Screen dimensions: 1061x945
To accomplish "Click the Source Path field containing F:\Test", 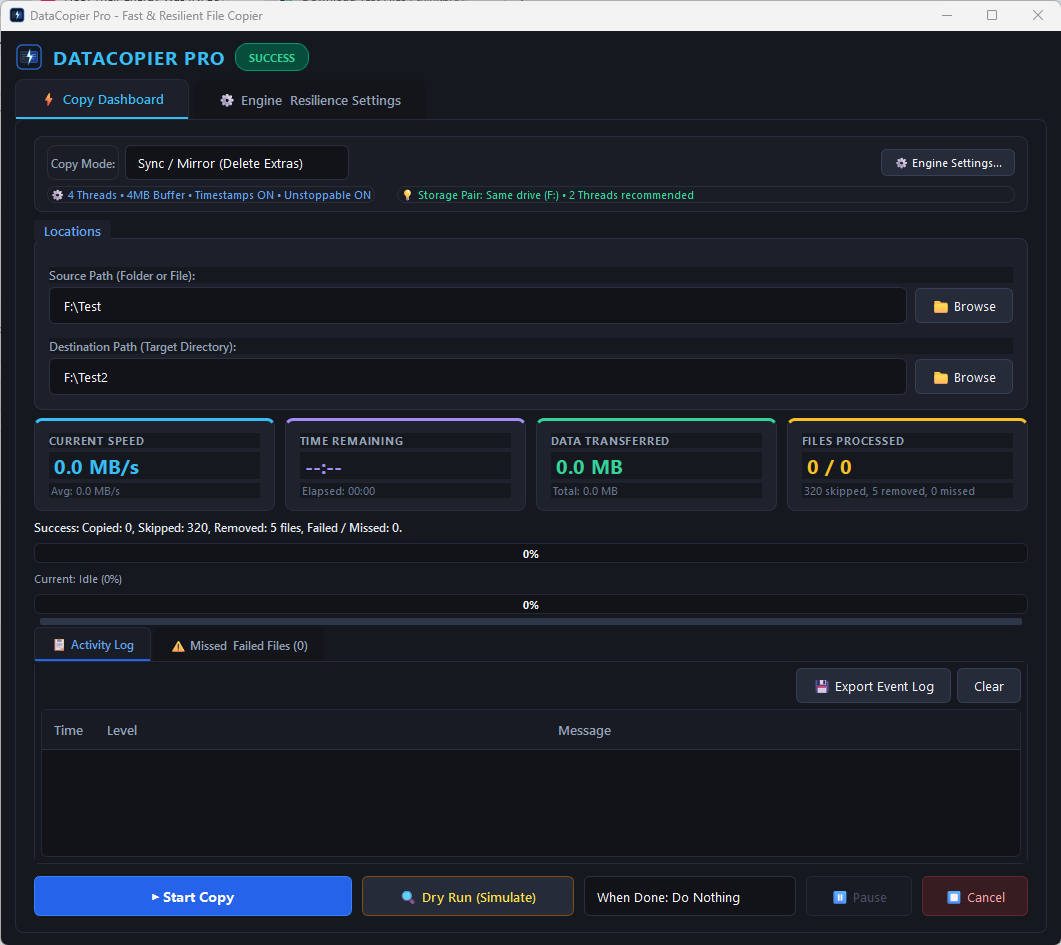I will click(x=478, y=306).
